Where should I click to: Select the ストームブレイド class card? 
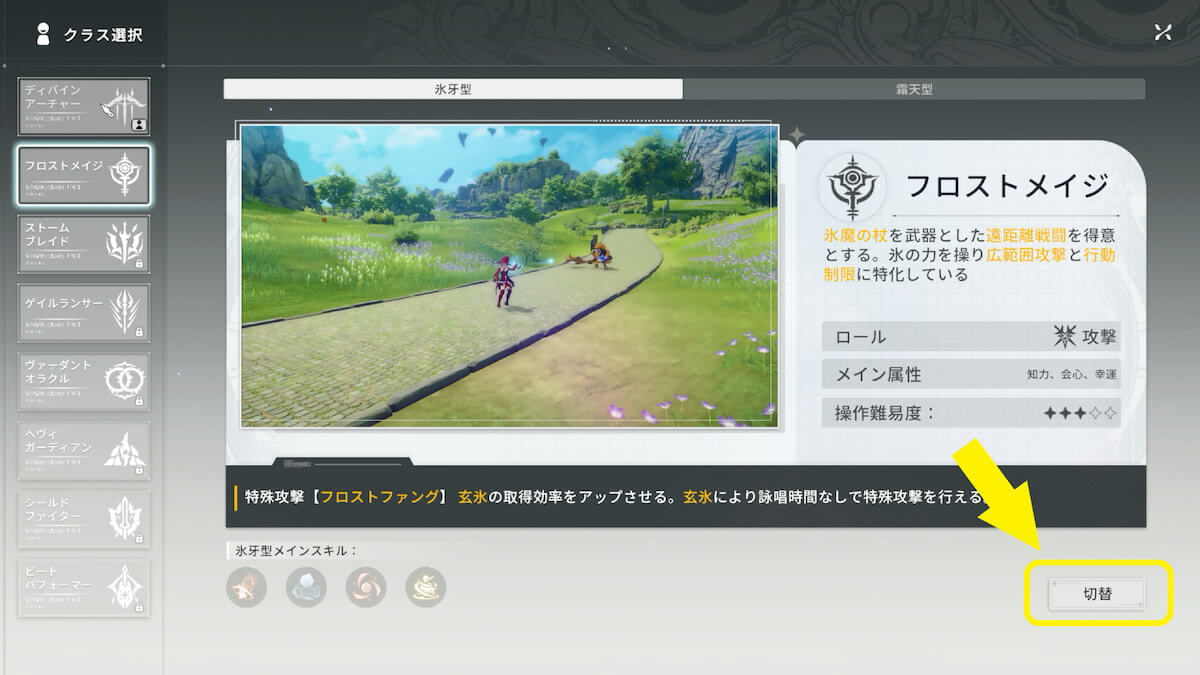pos(84,244)
